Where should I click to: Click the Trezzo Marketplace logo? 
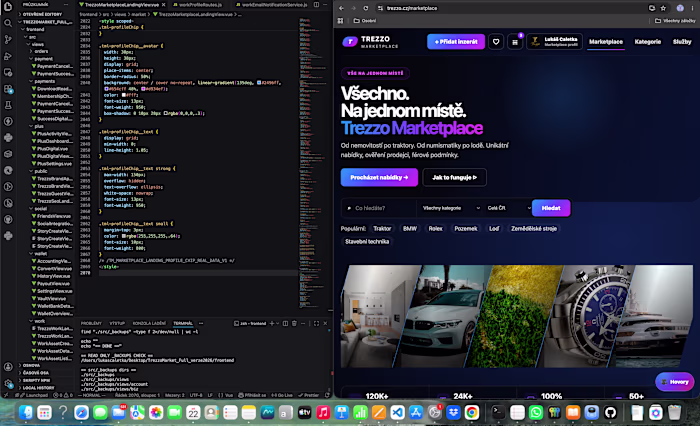[x=370, y=42]
